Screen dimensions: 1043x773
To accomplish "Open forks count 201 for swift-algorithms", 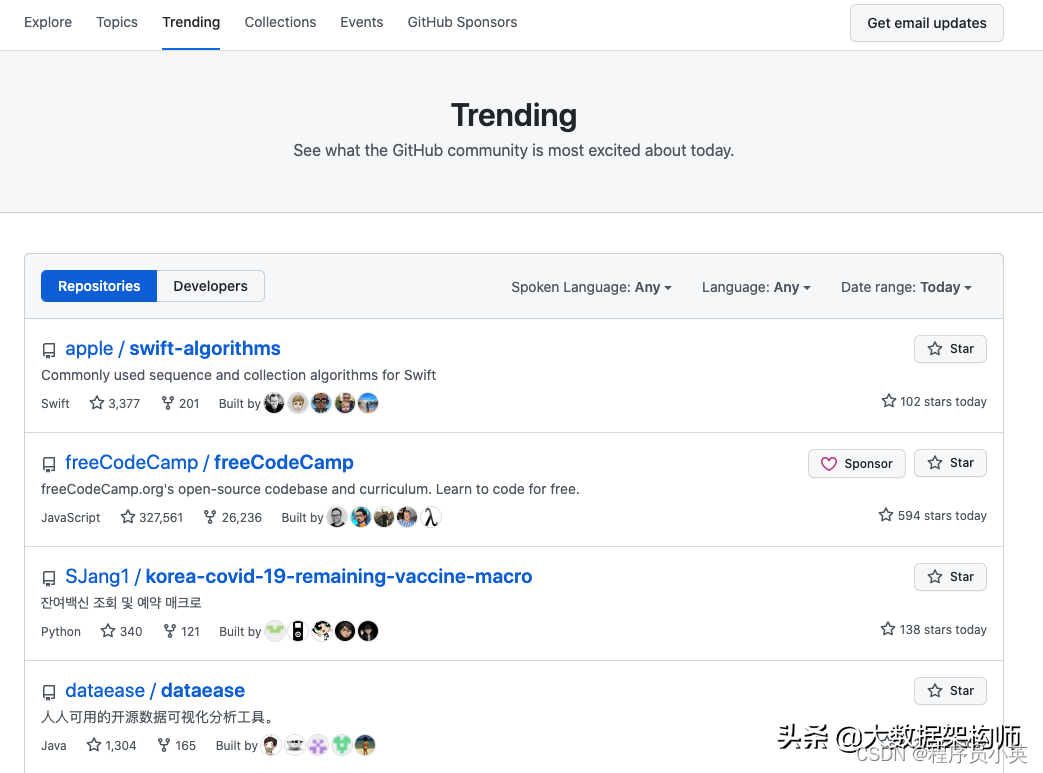I will (180, 403).
